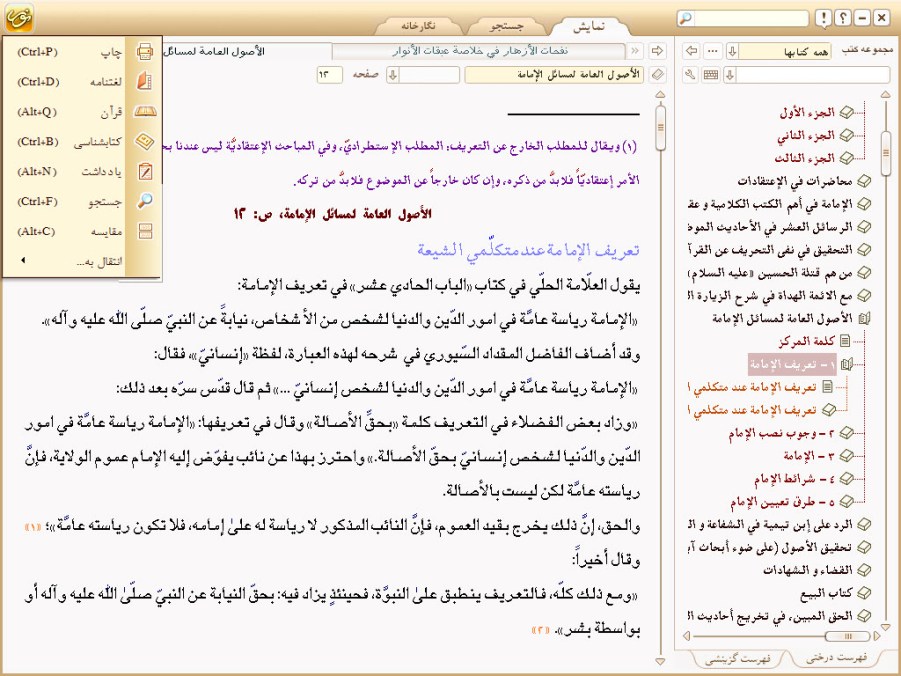The width and height of the screenshot is (901, 676).
Task: Open the Noor application logo menu
Action: 19,17
